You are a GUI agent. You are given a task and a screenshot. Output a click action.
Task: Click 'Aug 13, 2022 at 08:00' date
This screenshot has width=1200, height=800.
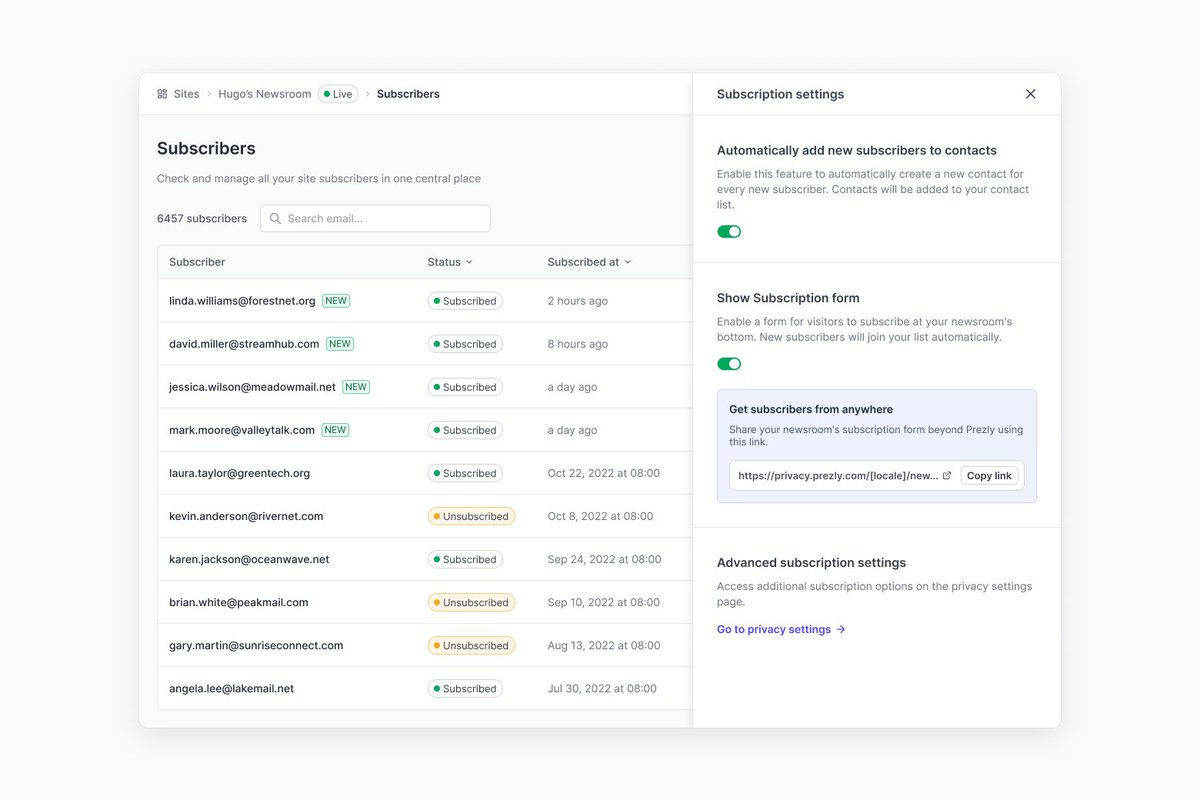click(603, 645)
